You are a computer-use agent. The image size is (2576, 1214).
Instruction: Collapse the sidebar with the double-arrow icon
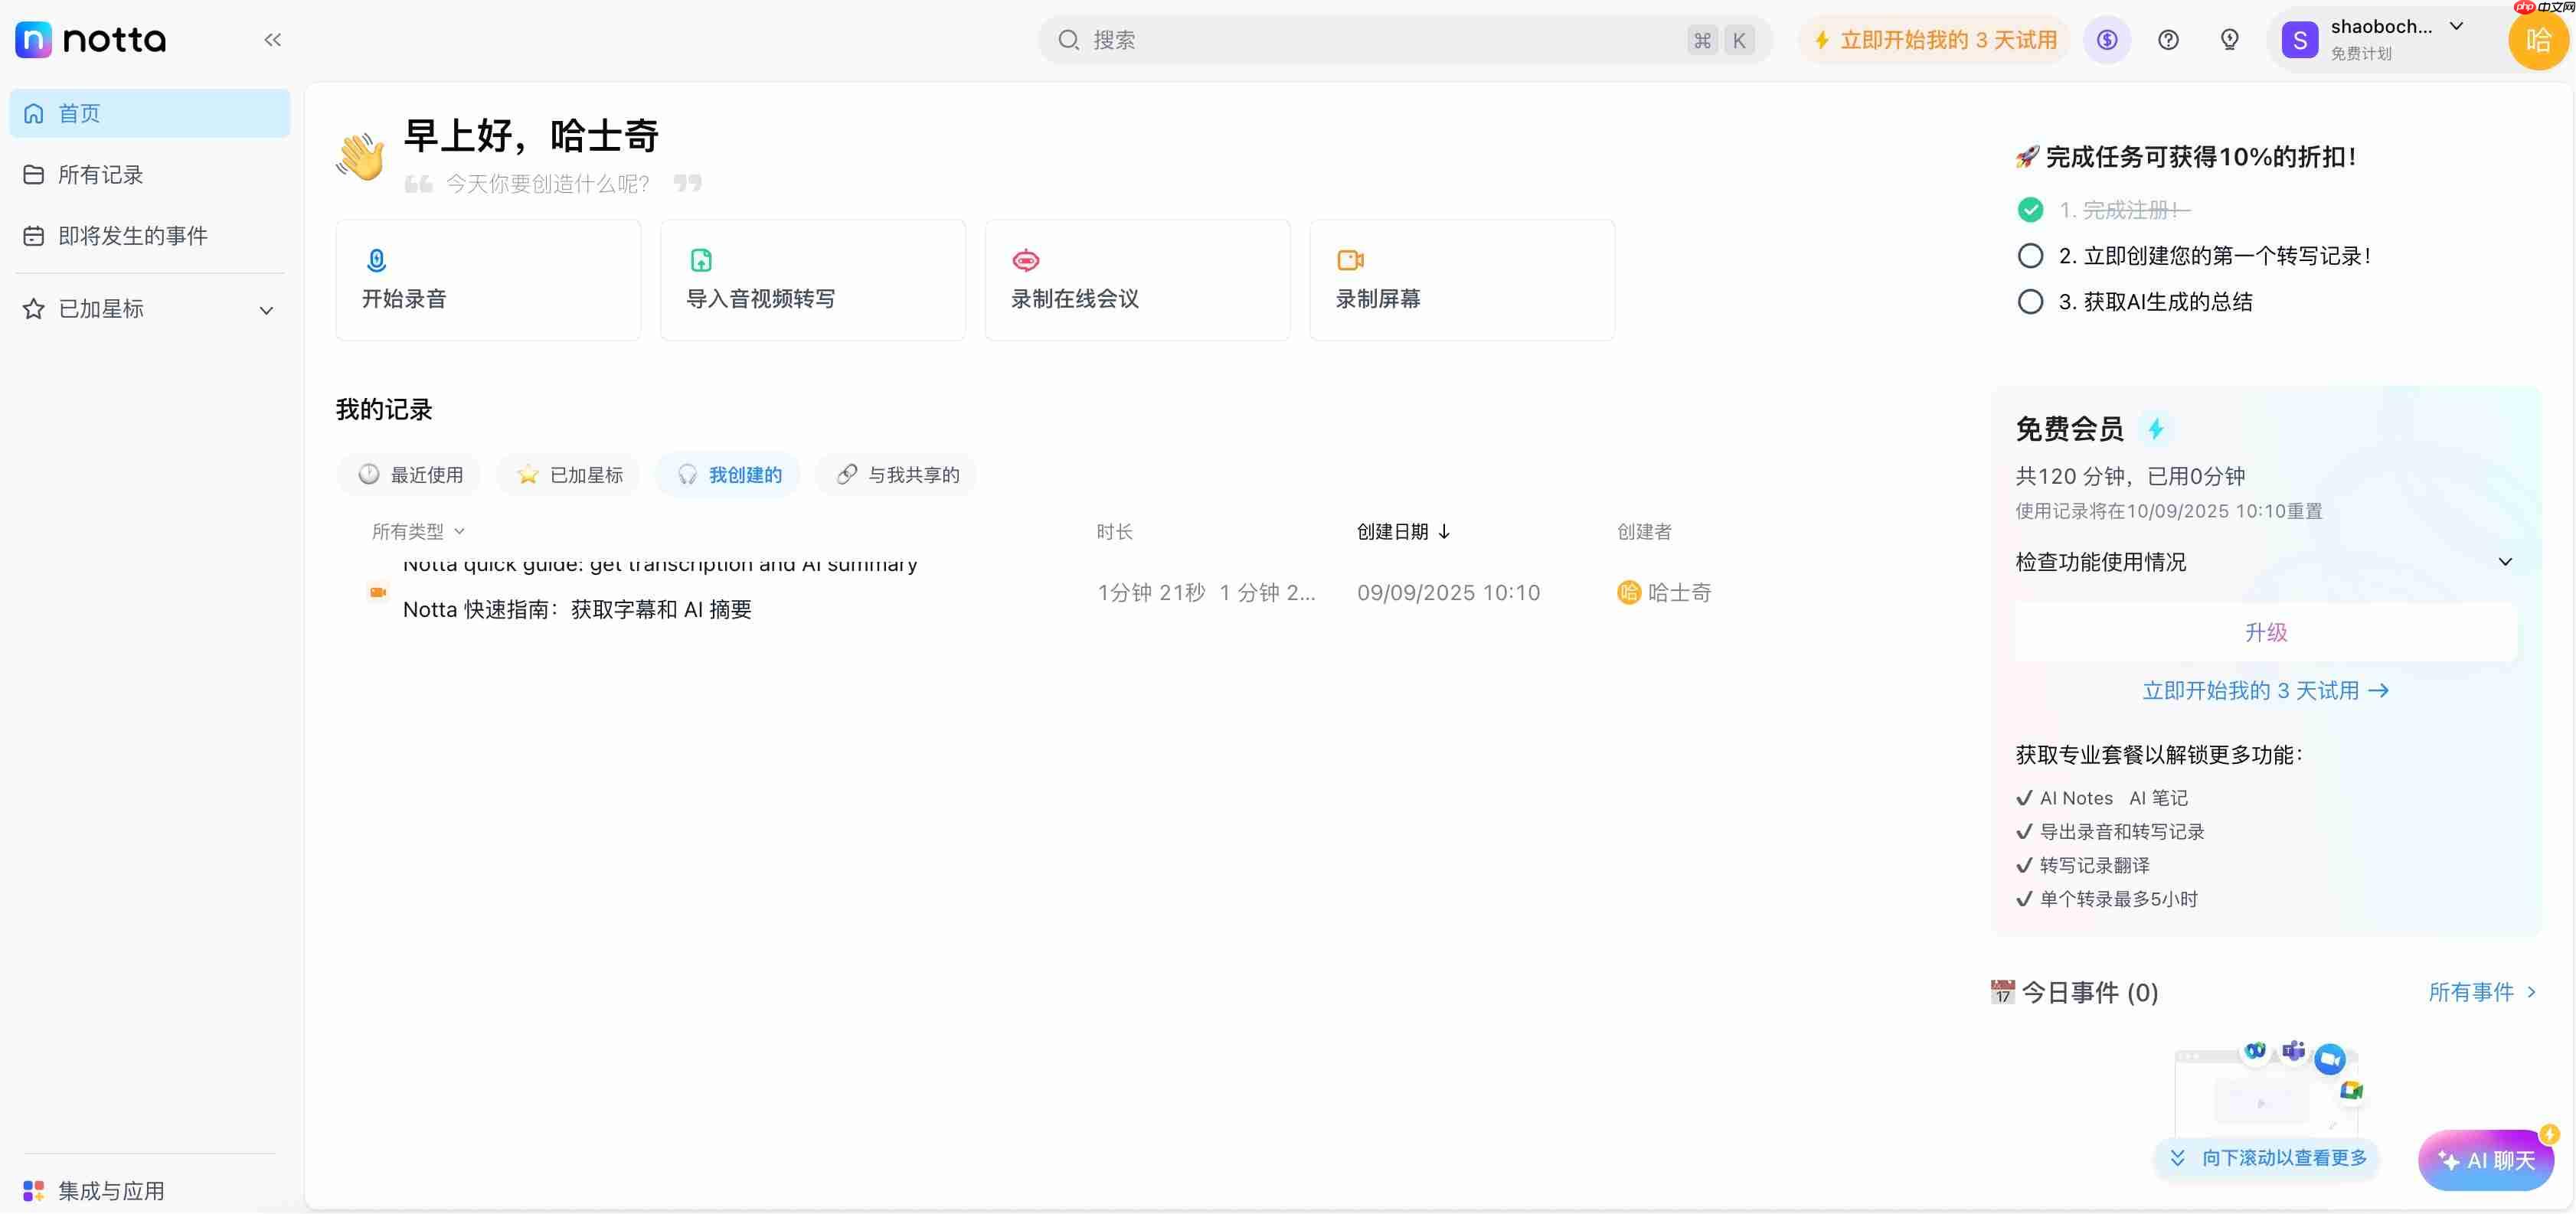click(x=272, y=39)
